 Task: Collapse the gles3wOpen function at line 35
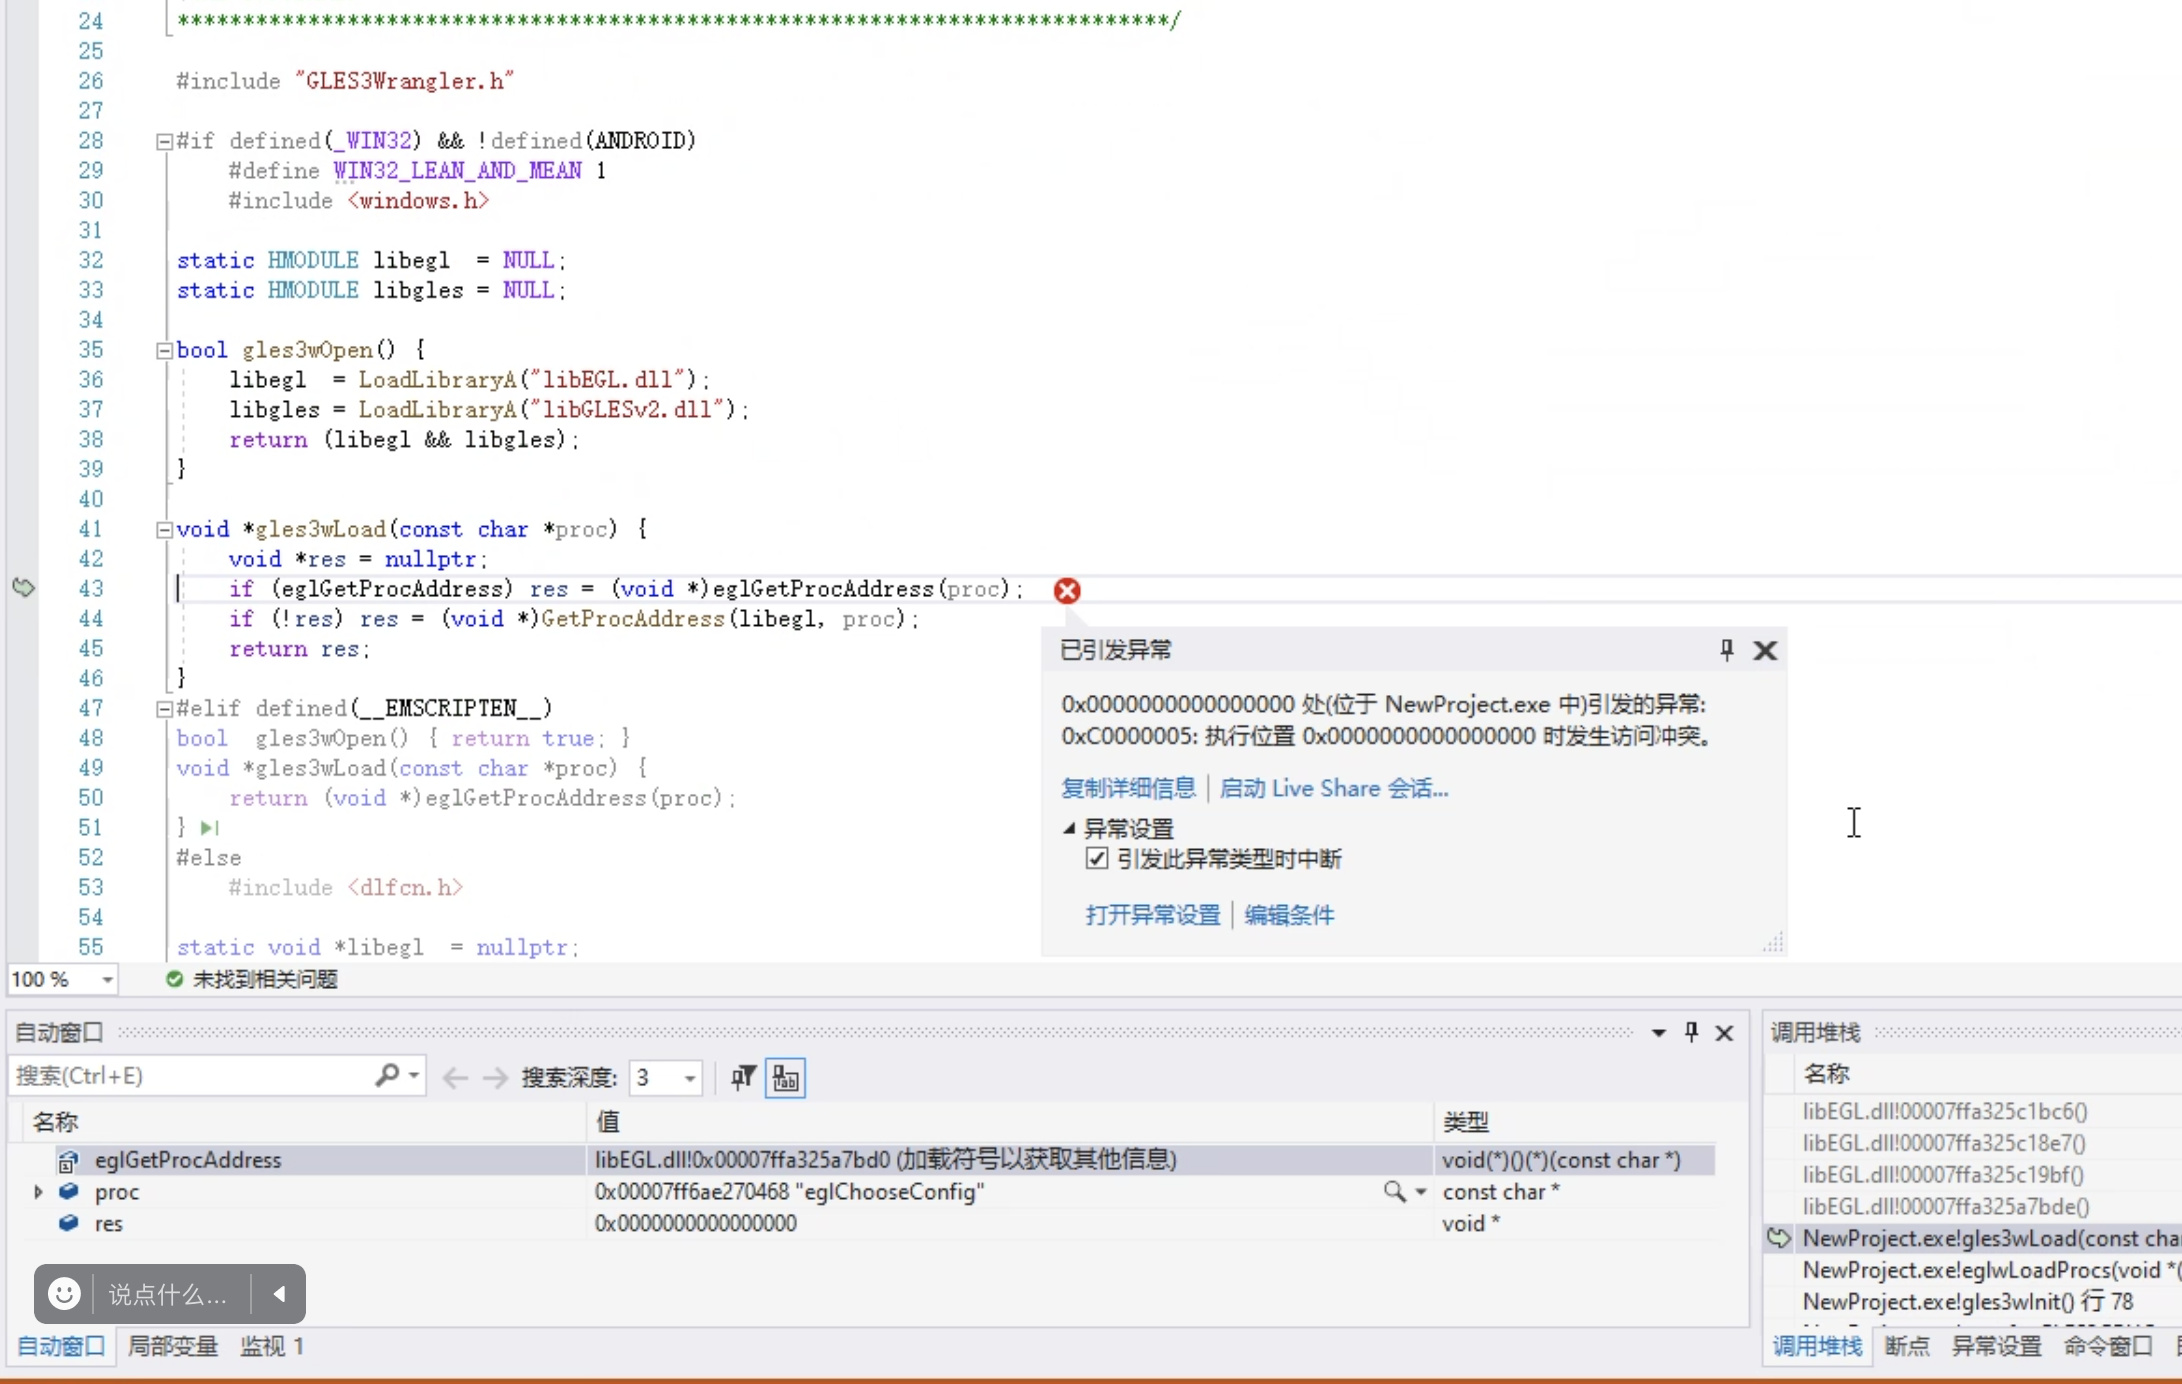[x=164, y=350]
